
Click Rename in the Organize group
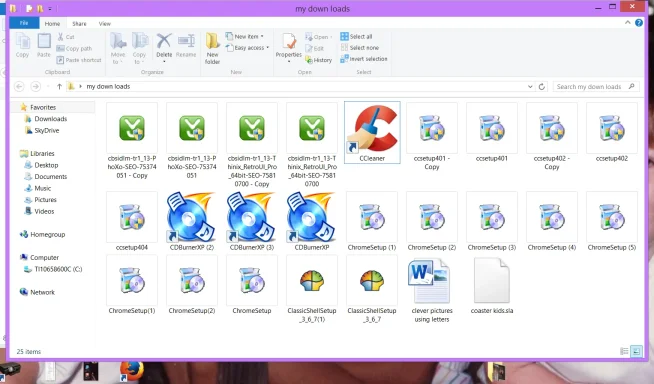click(186, 45)
